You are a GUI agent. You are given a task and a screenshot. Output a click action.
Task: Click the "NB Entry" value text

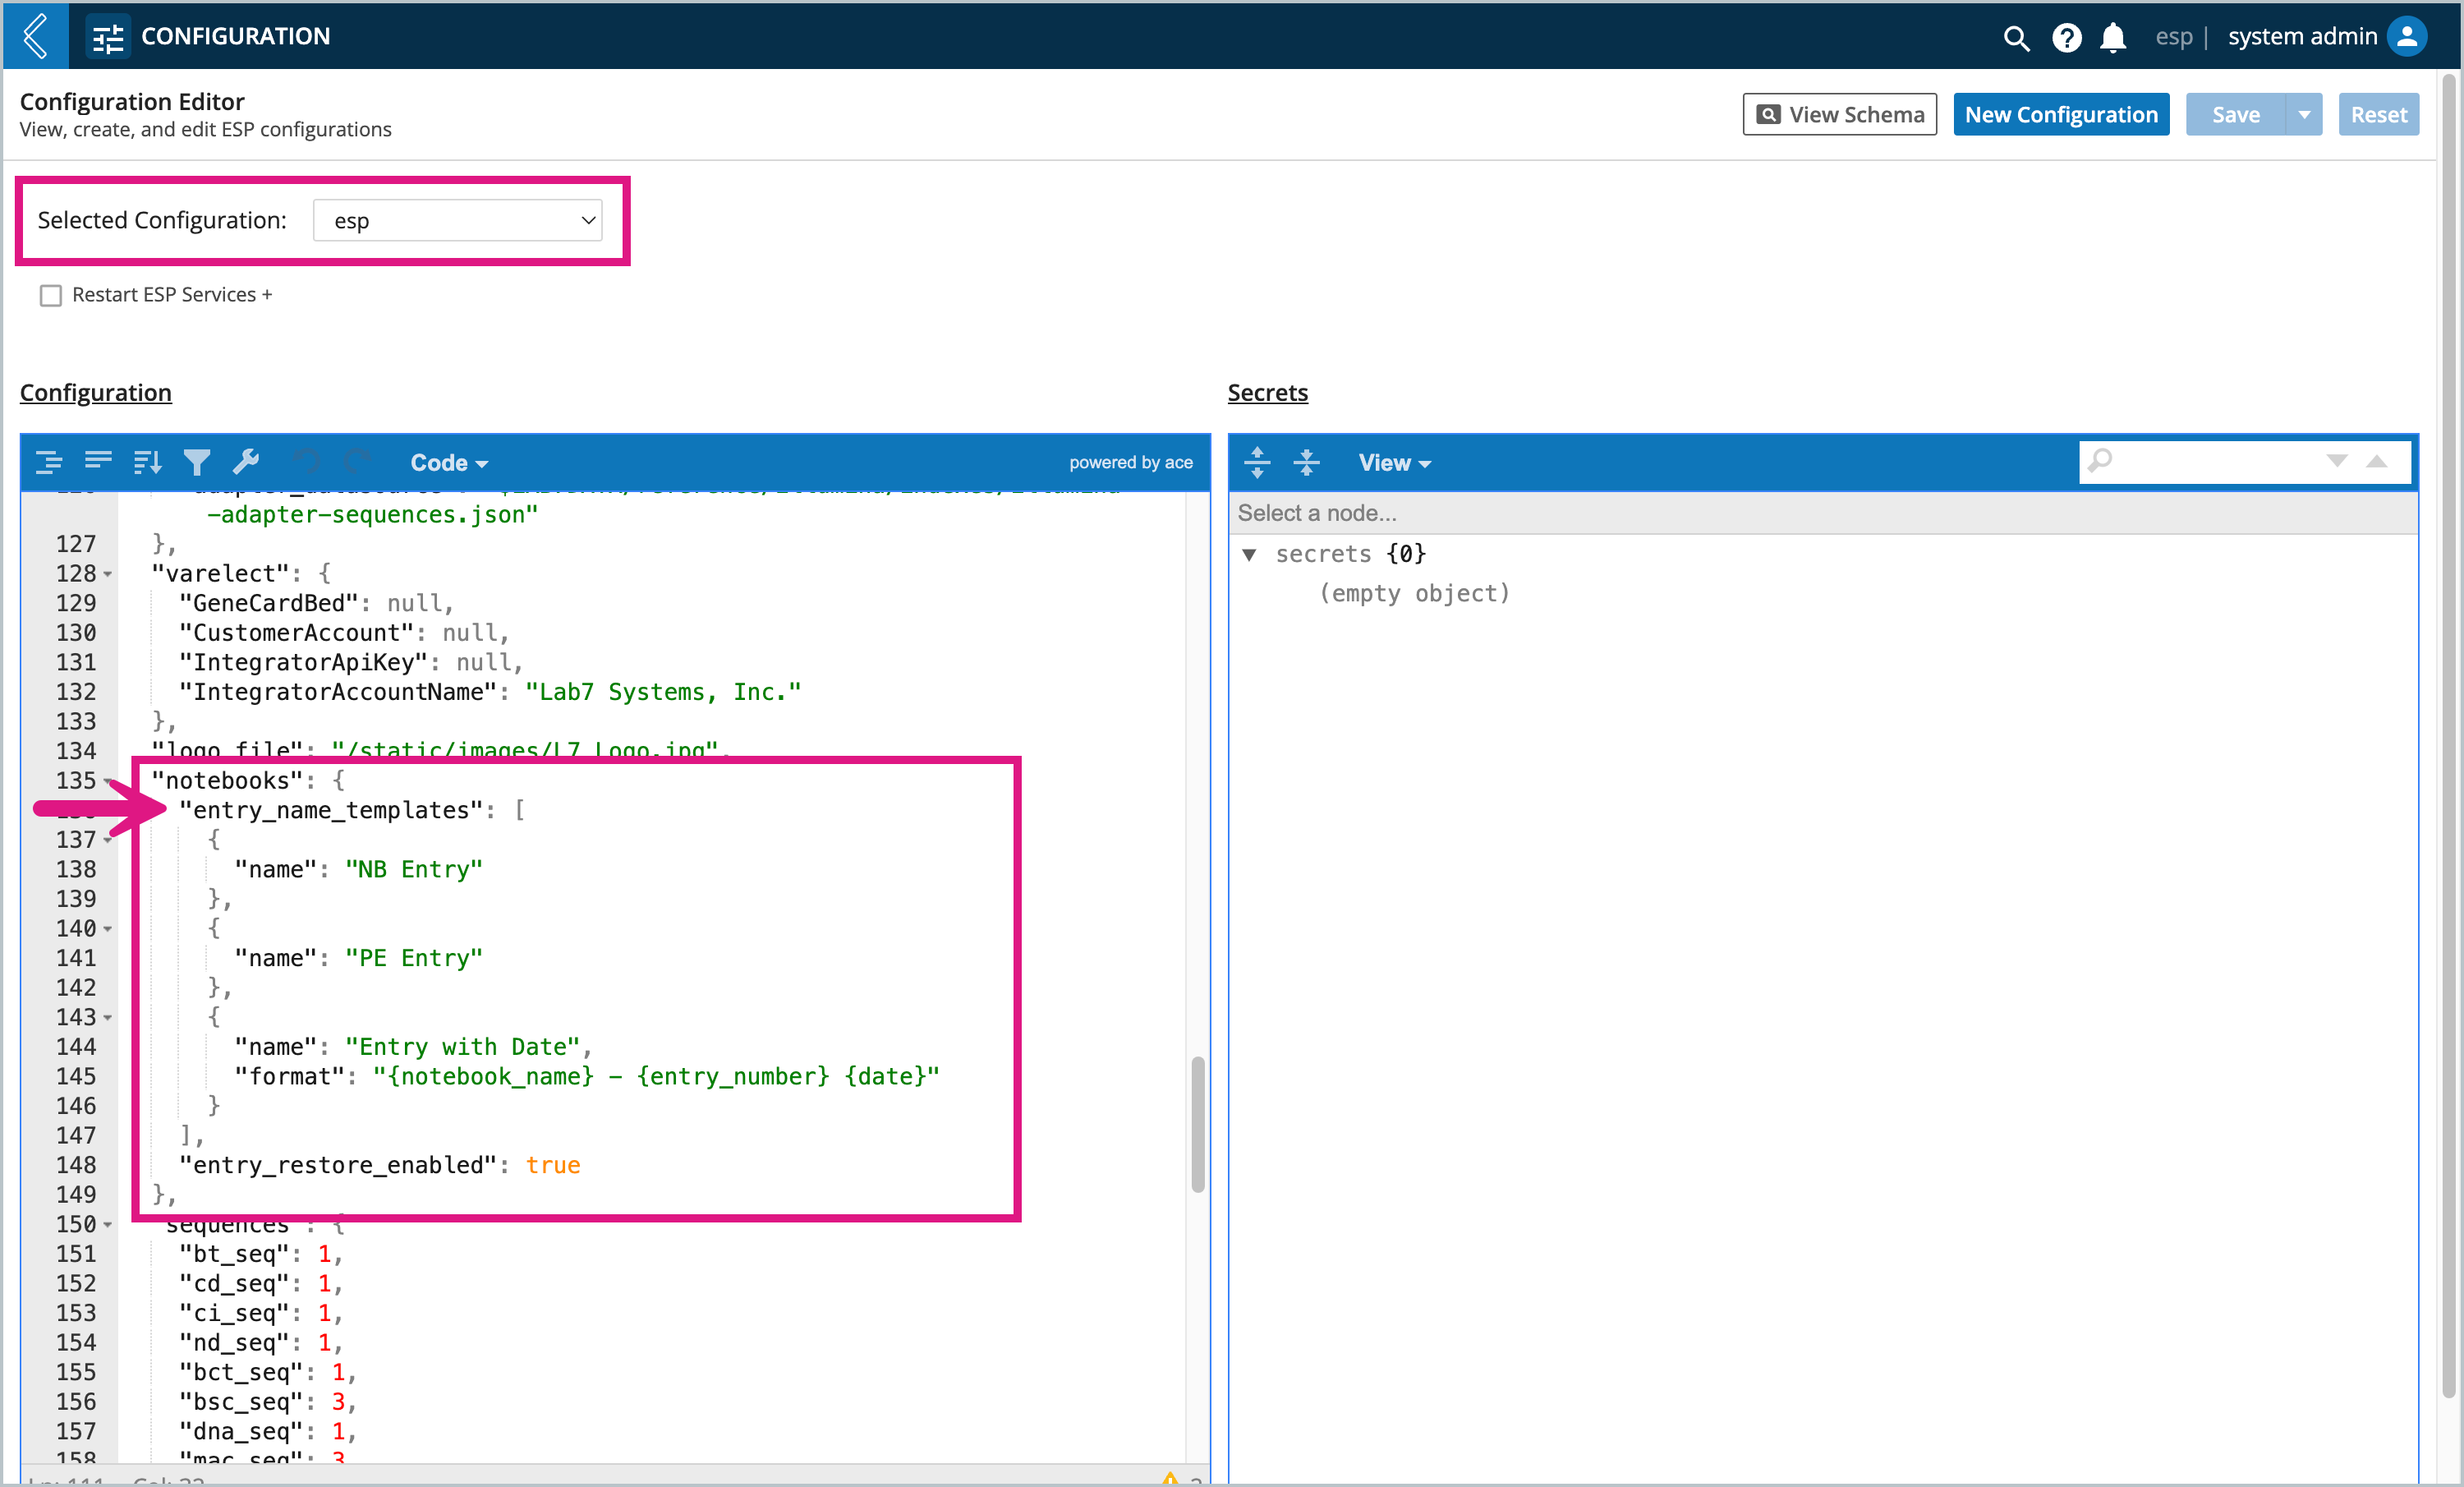[414, 870]
